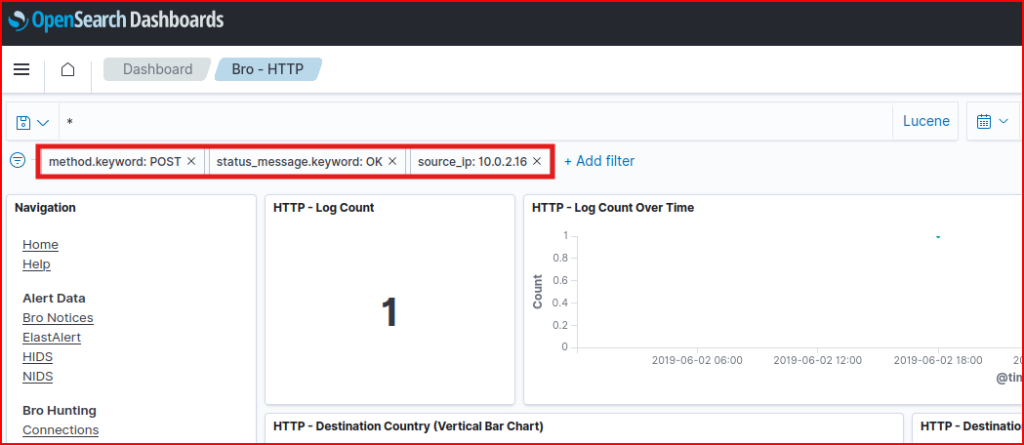The image size is (1024, 445).
Task: Open the hamburger navigation menu
Action: [21, 69]
